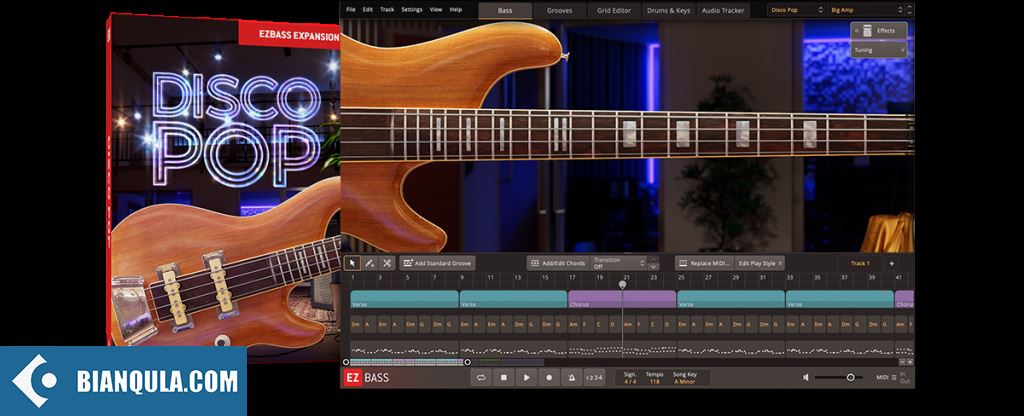1024x416 pixels.
Task: Click the left handle of timeline overview
Action: 346,362
